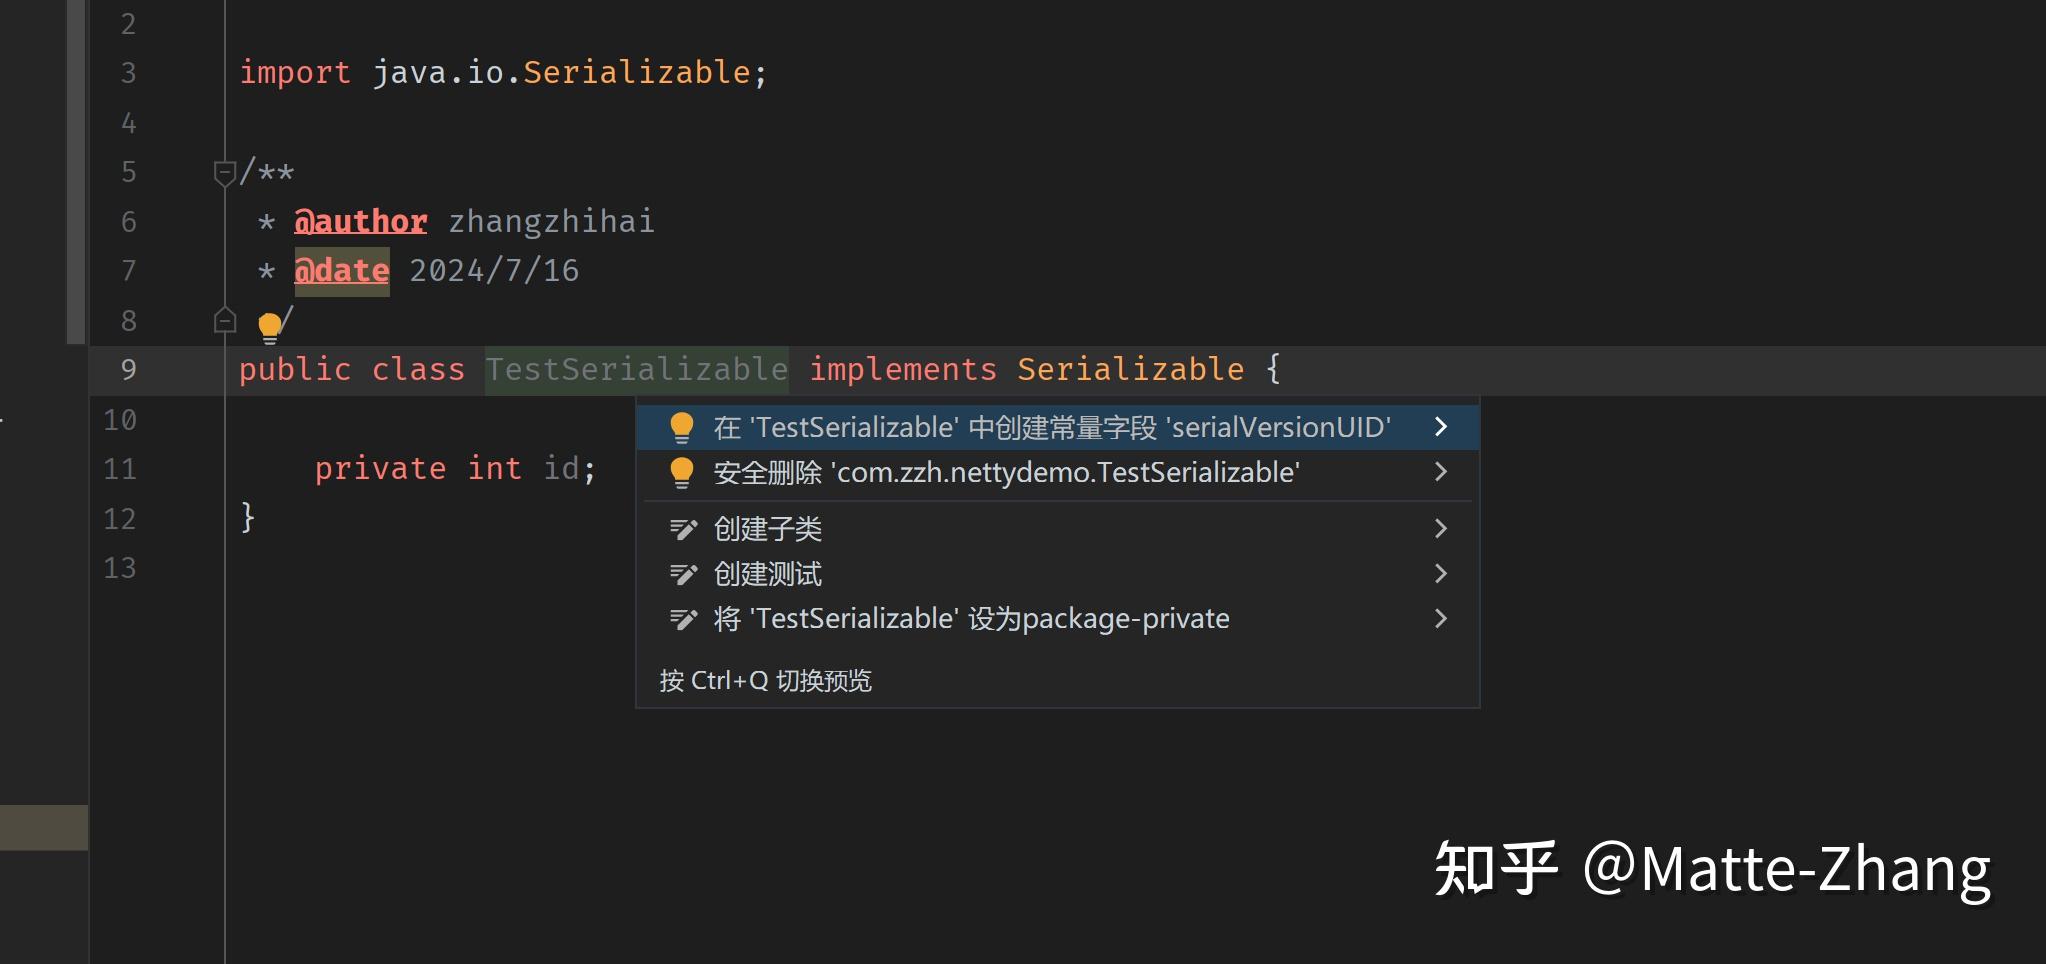Expand the serialVersionUID suggestion submenu arrow
The image size is (2046, 964).
coord(1440,426)
